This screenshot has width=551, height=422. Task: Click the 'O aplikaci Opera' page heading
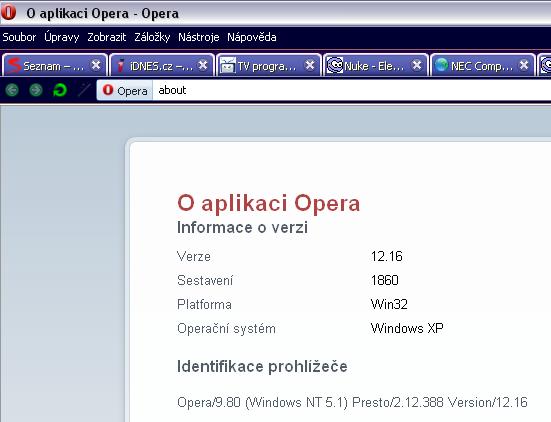268,203
